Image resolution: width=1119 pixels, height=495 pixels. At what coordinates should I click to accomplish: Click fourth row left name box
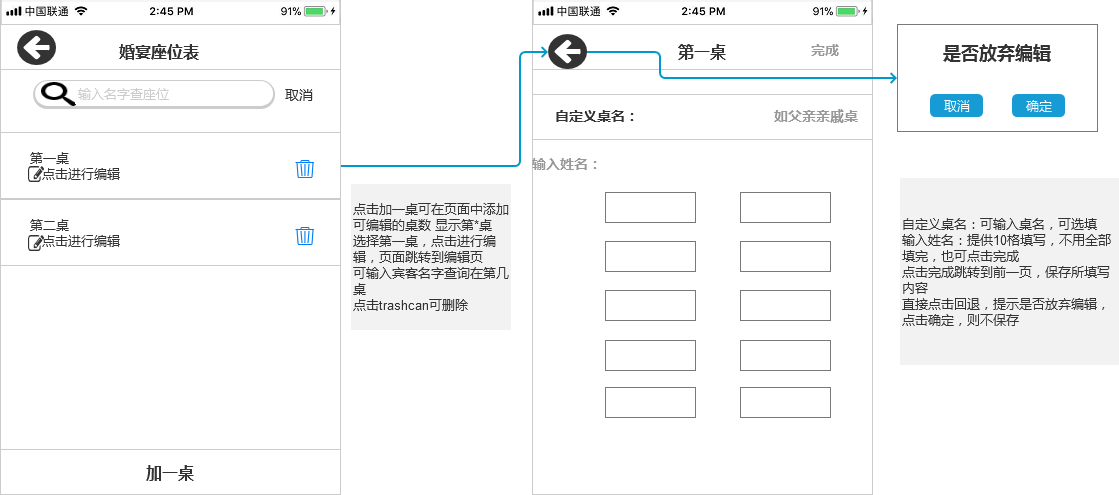click(x=650, y=355)
